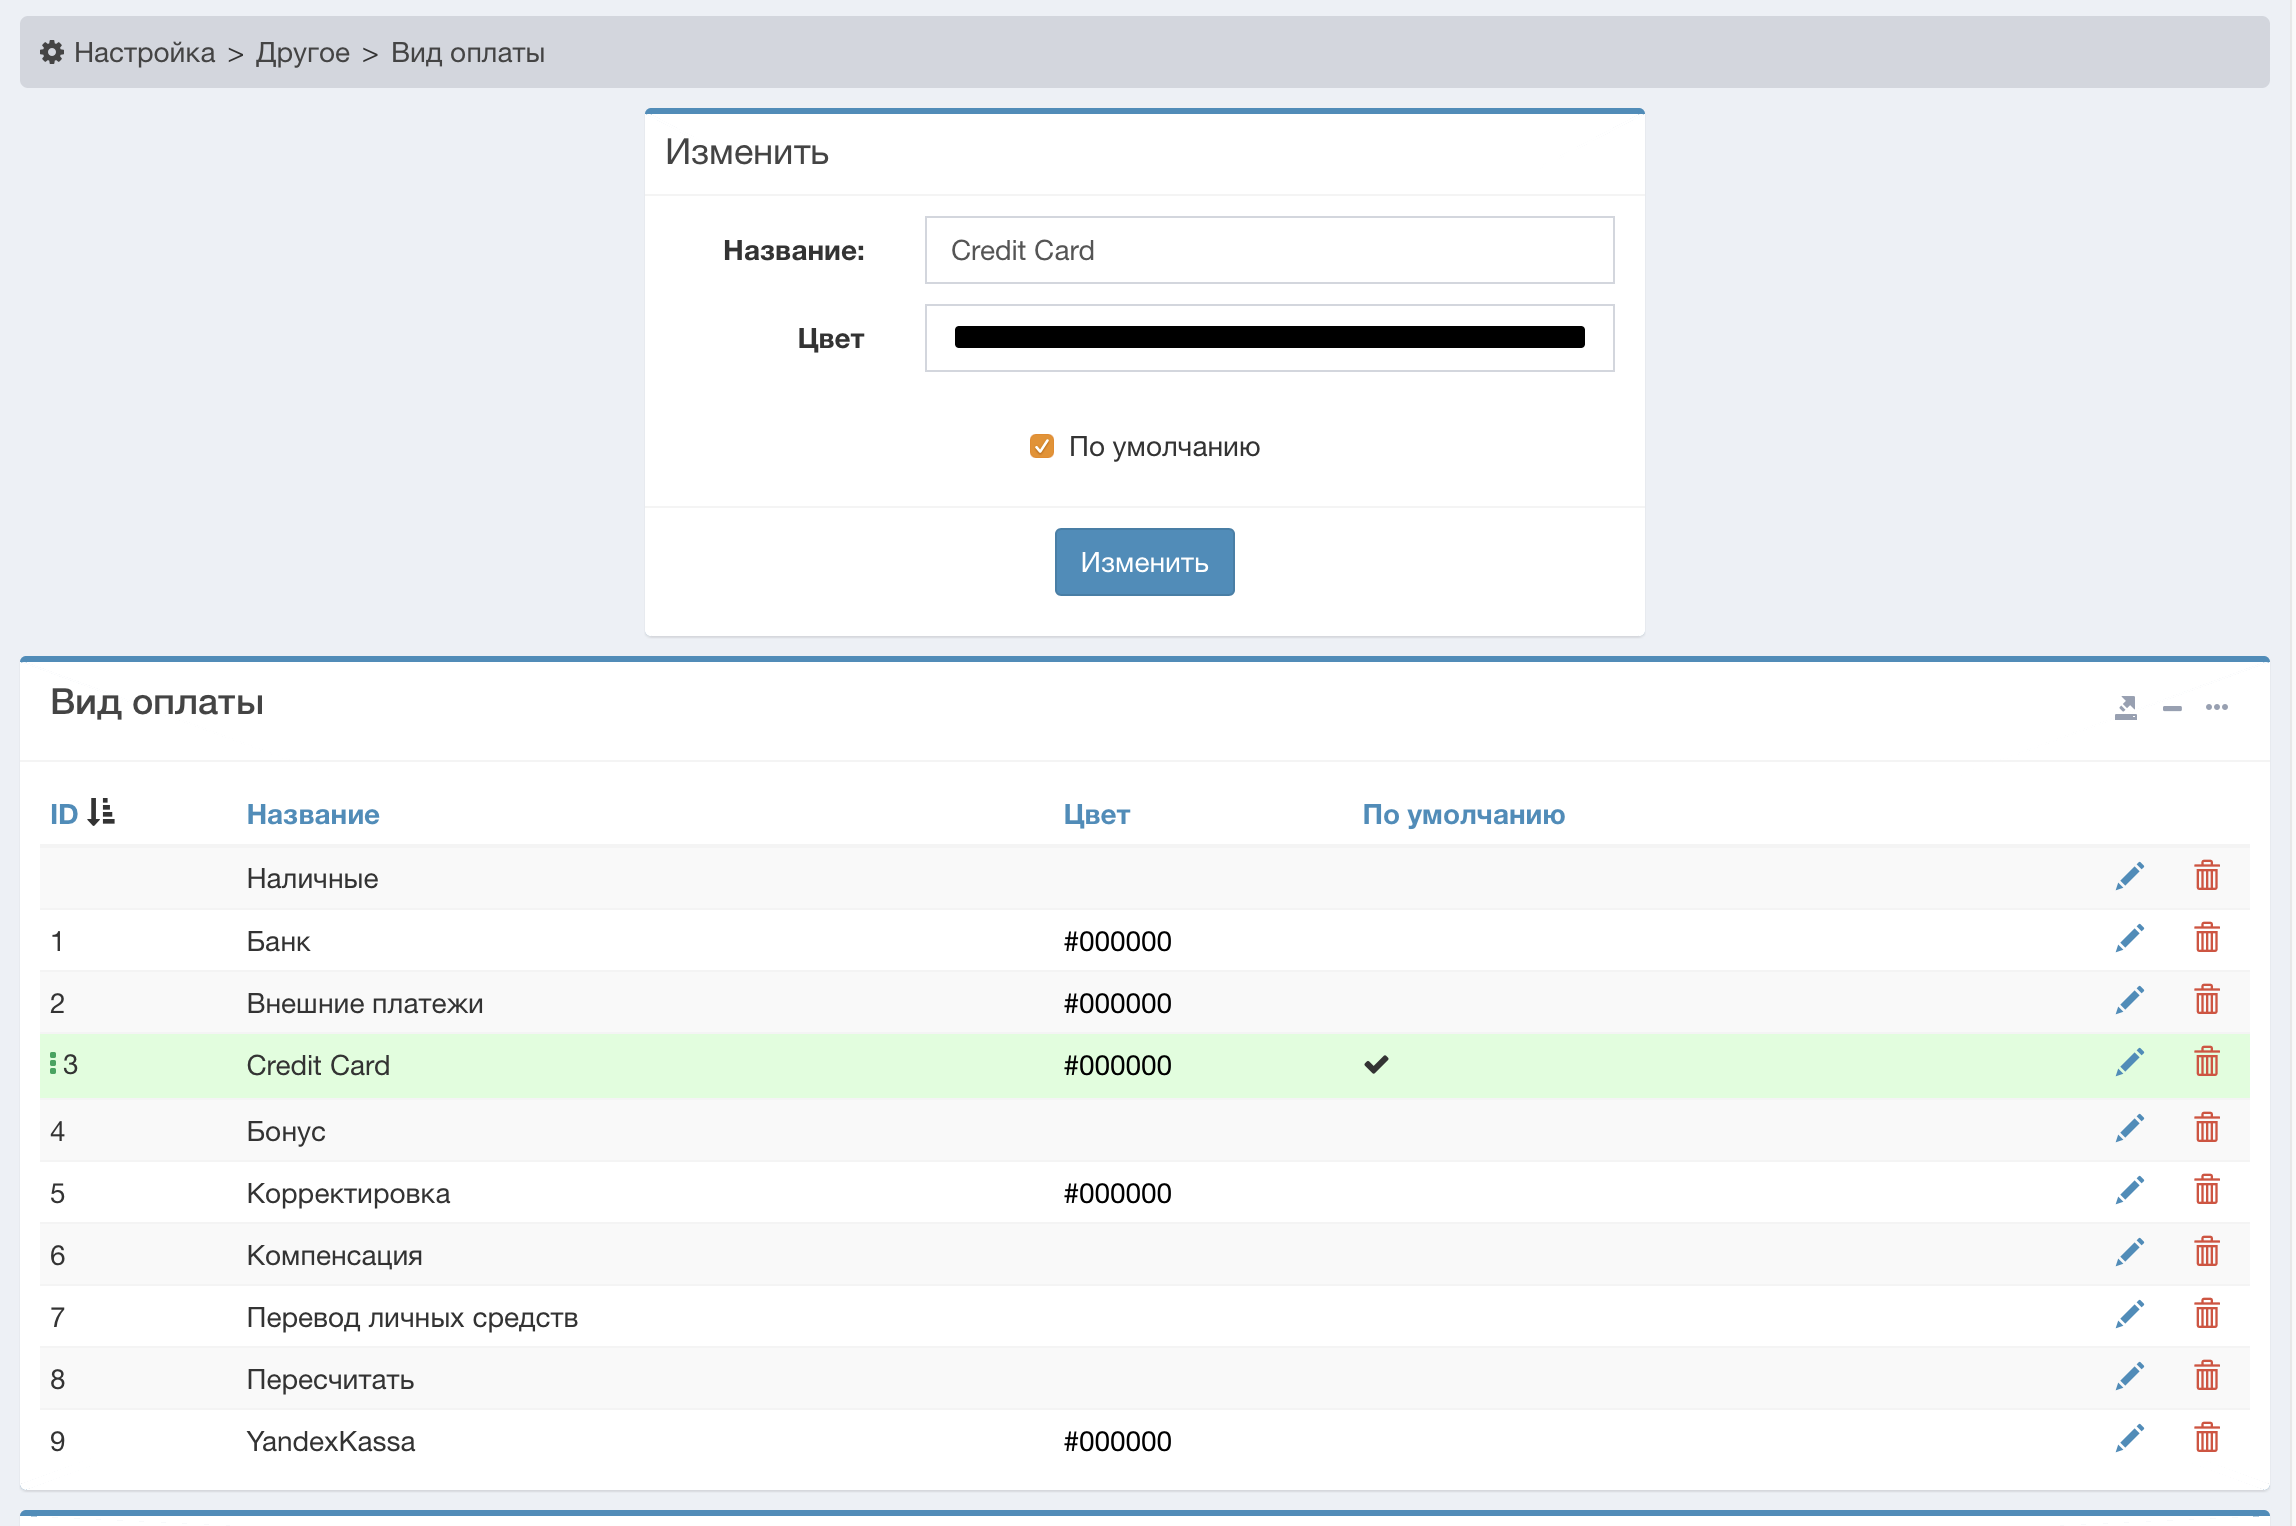This screenshot has height=1526, width=2296.
Task: Open Другое breadcrumb item
Action: coord(302,53)
